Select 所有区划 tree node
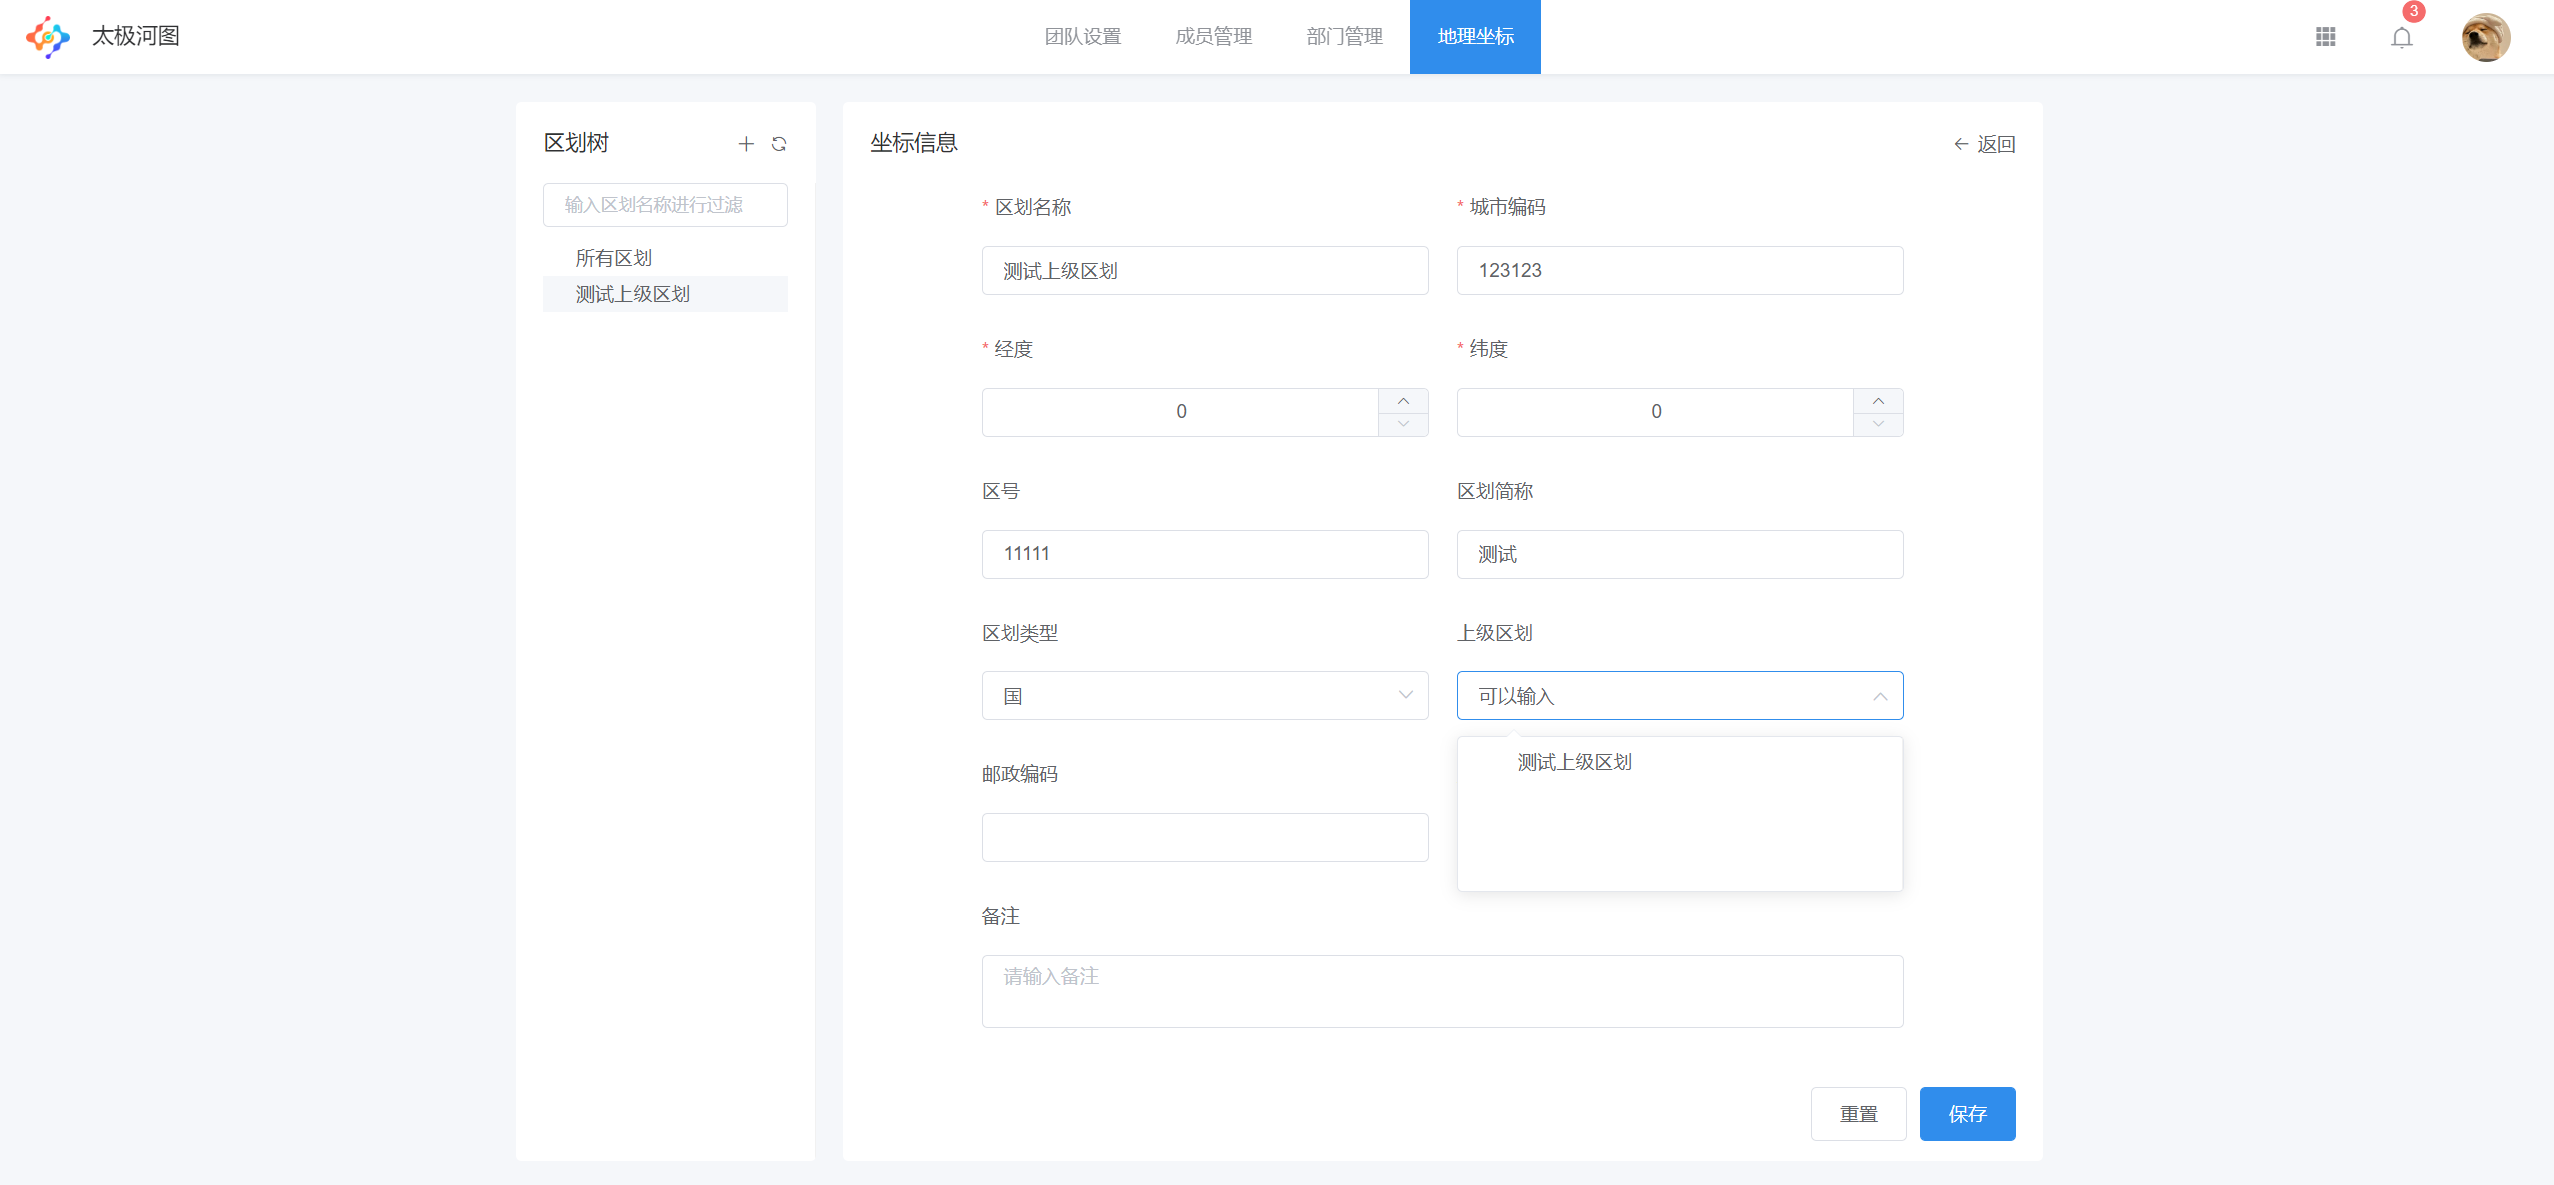The image size is (2554, 1185). [x=665, y=258]
